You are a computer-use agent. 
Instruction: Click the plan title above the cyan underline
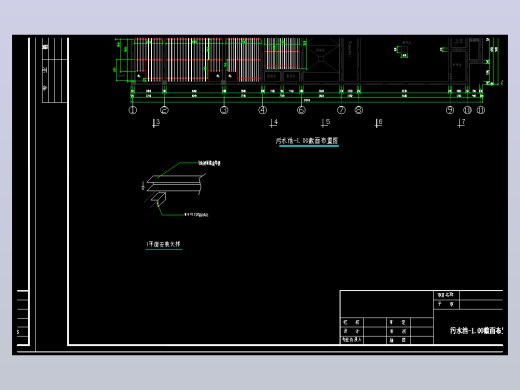(x=307, y=141)
